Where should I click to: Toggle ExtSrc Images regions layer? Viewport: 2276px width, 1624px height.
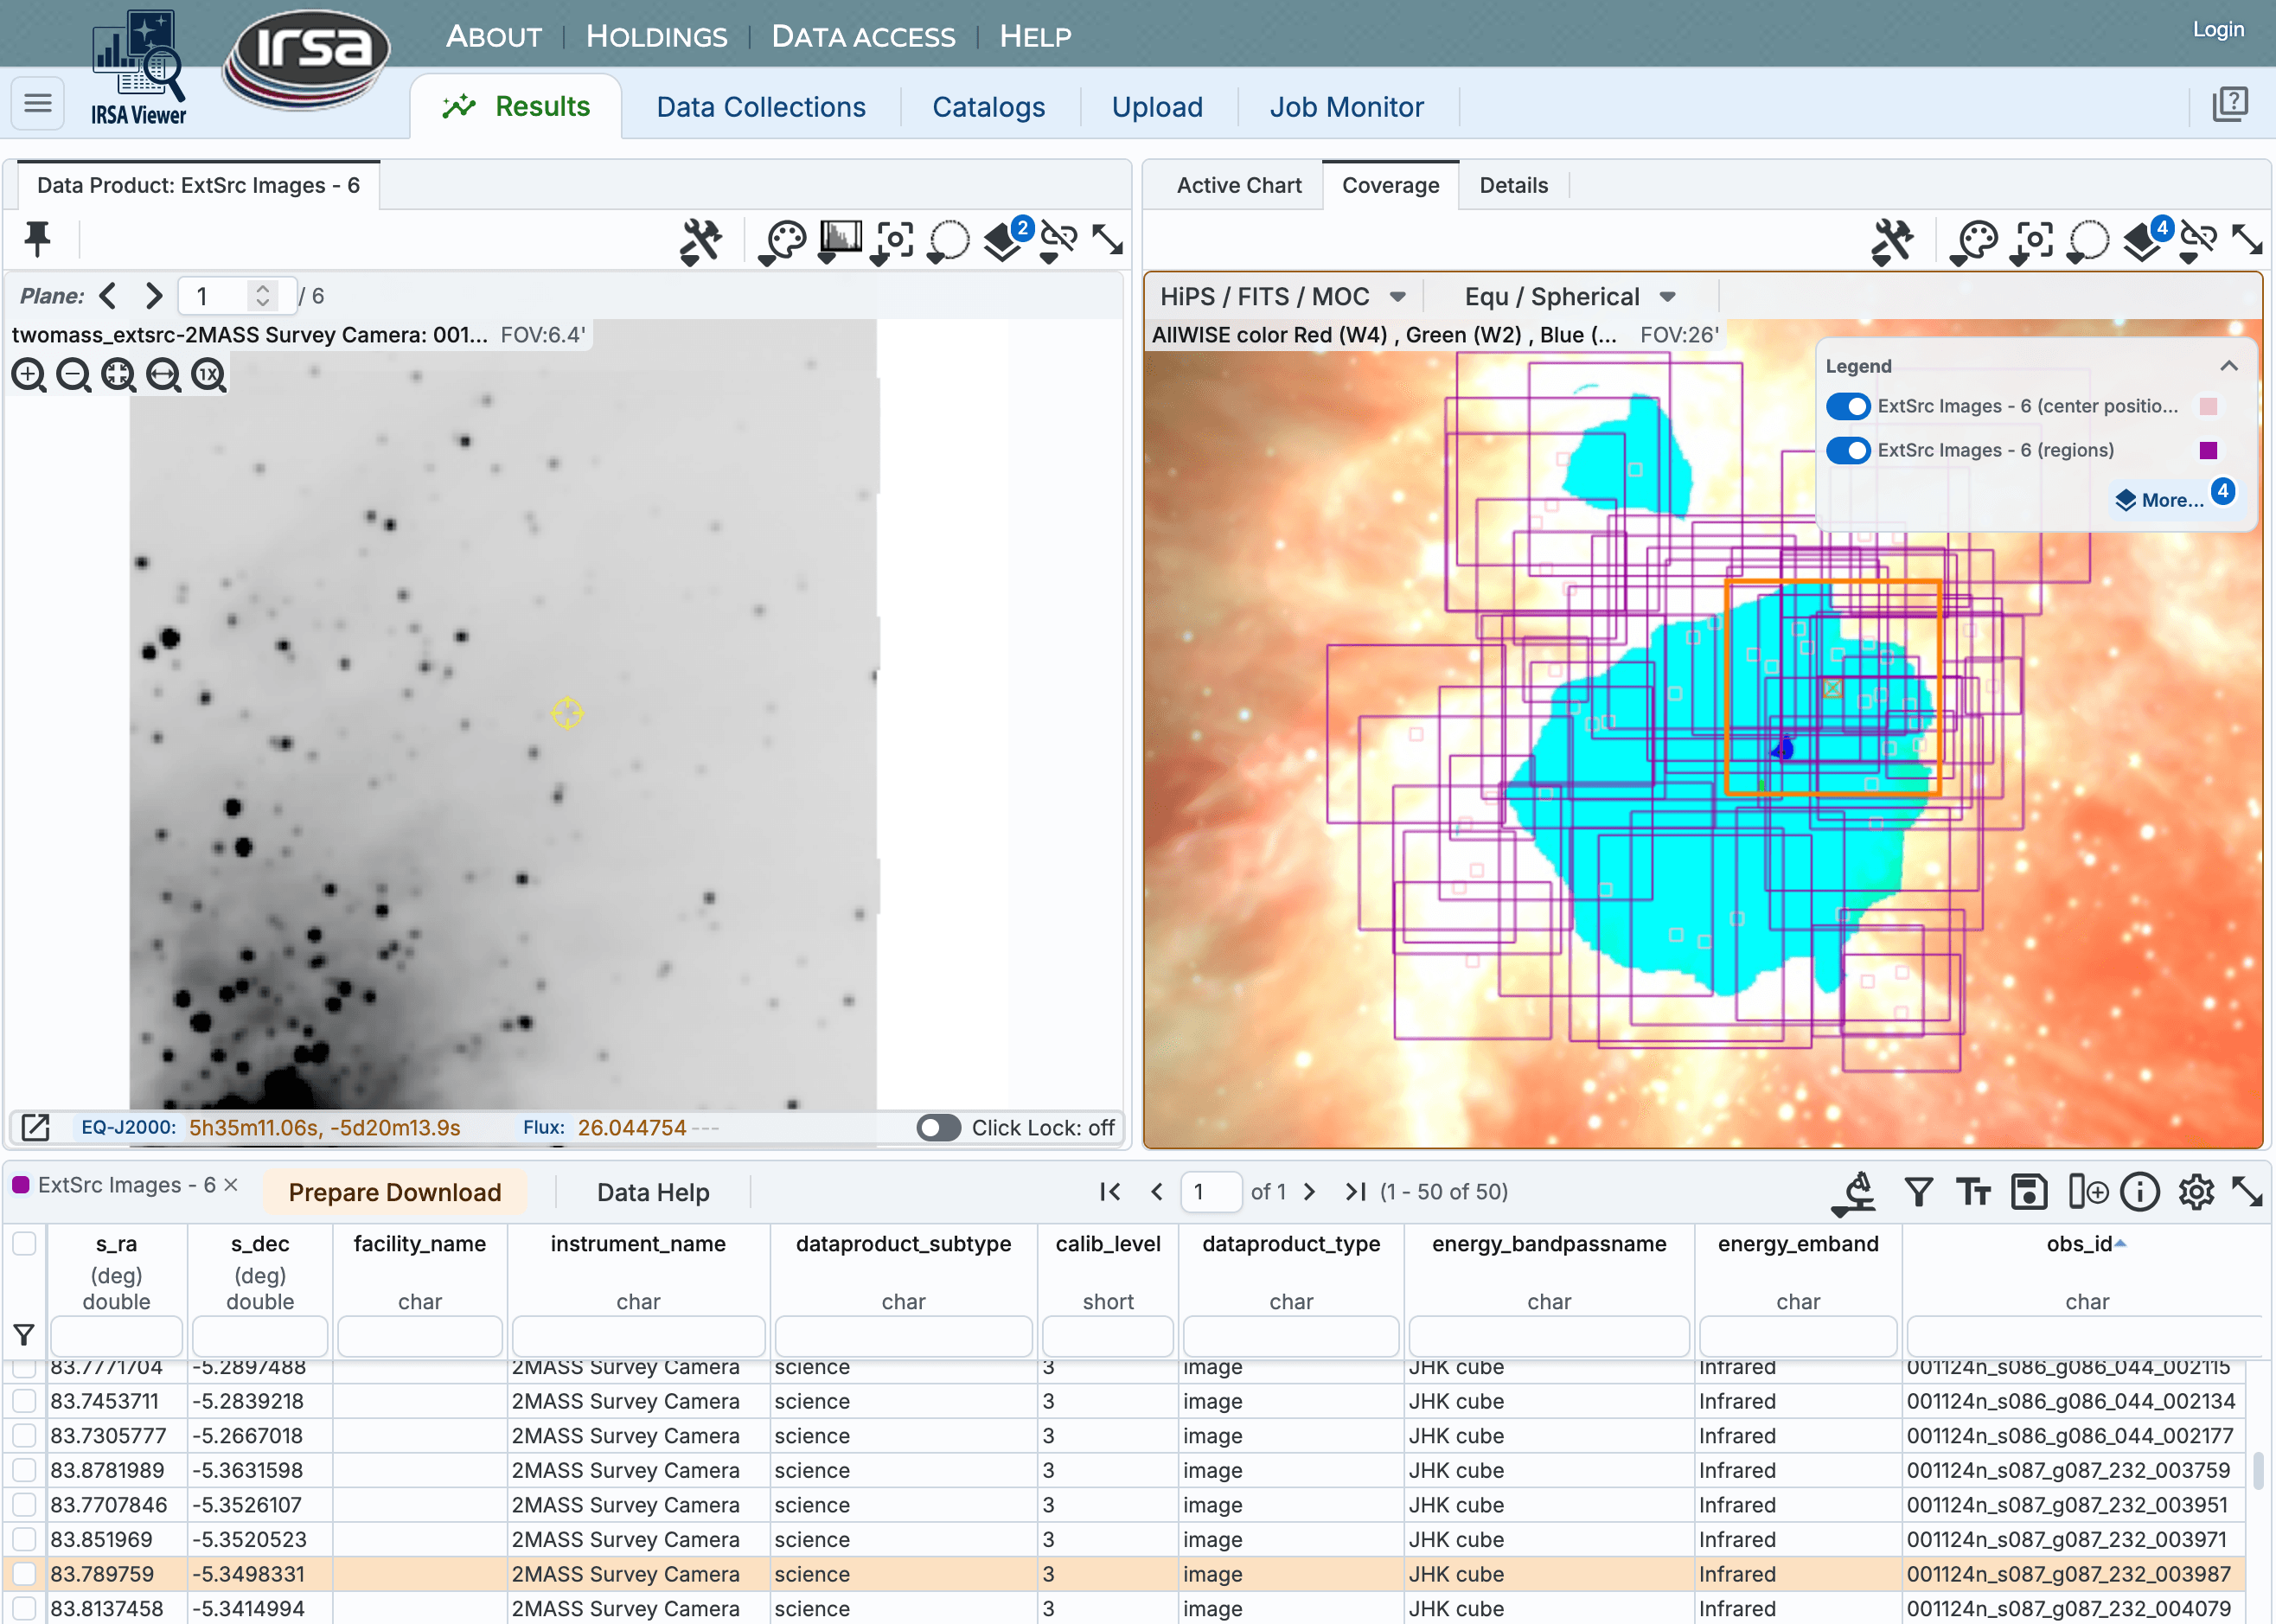tap(1848, 450)
